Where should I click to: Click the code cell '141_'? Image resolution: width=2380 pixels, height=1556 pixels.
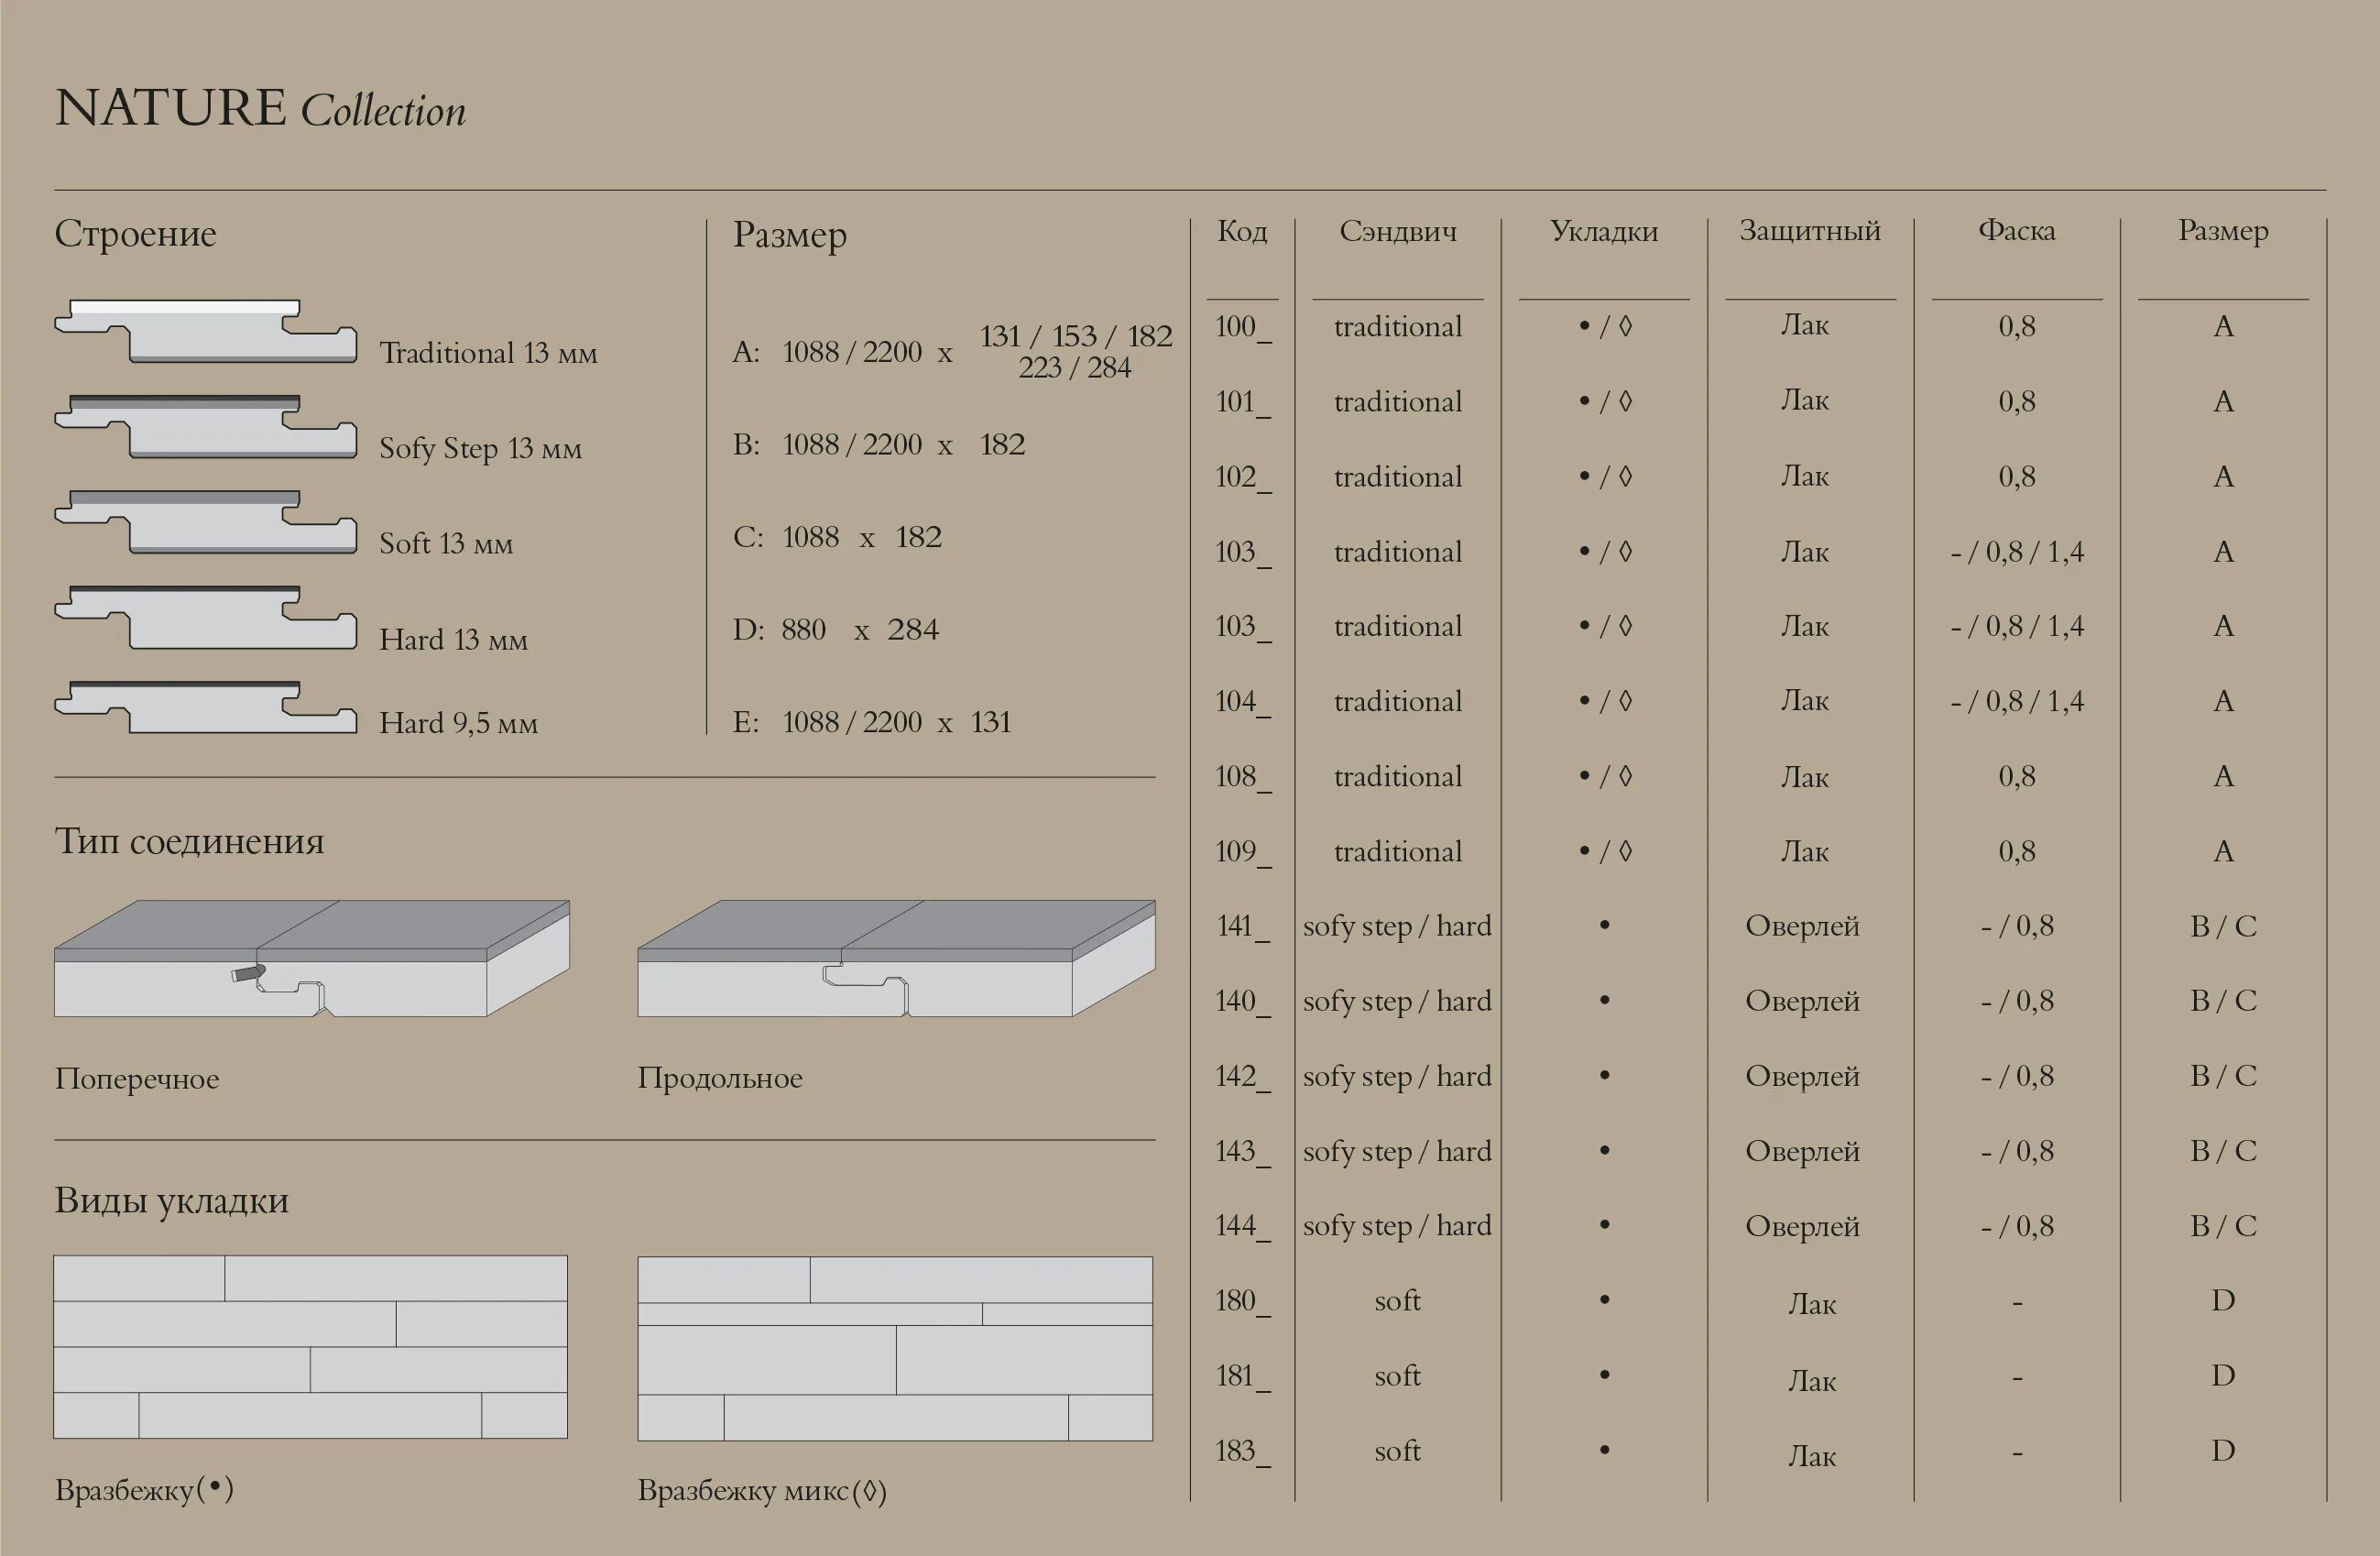1243,927
